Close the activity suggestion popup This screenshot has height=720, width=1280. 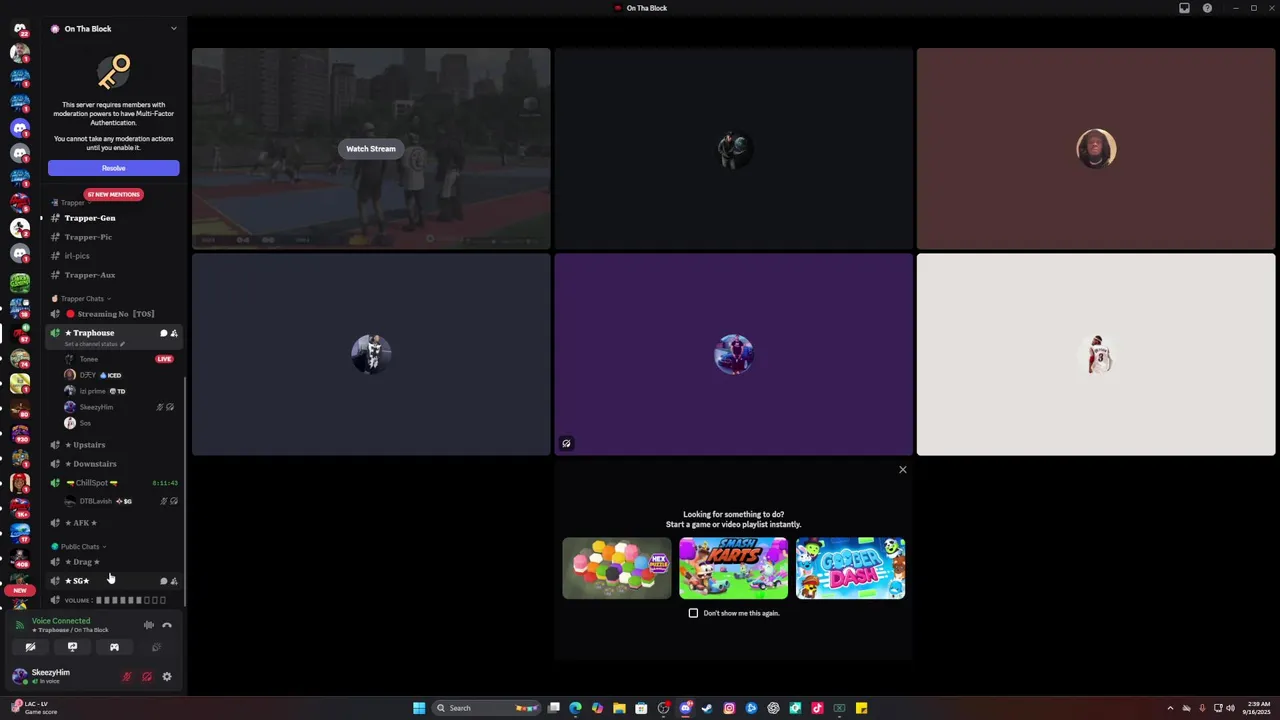click(902, 470)
